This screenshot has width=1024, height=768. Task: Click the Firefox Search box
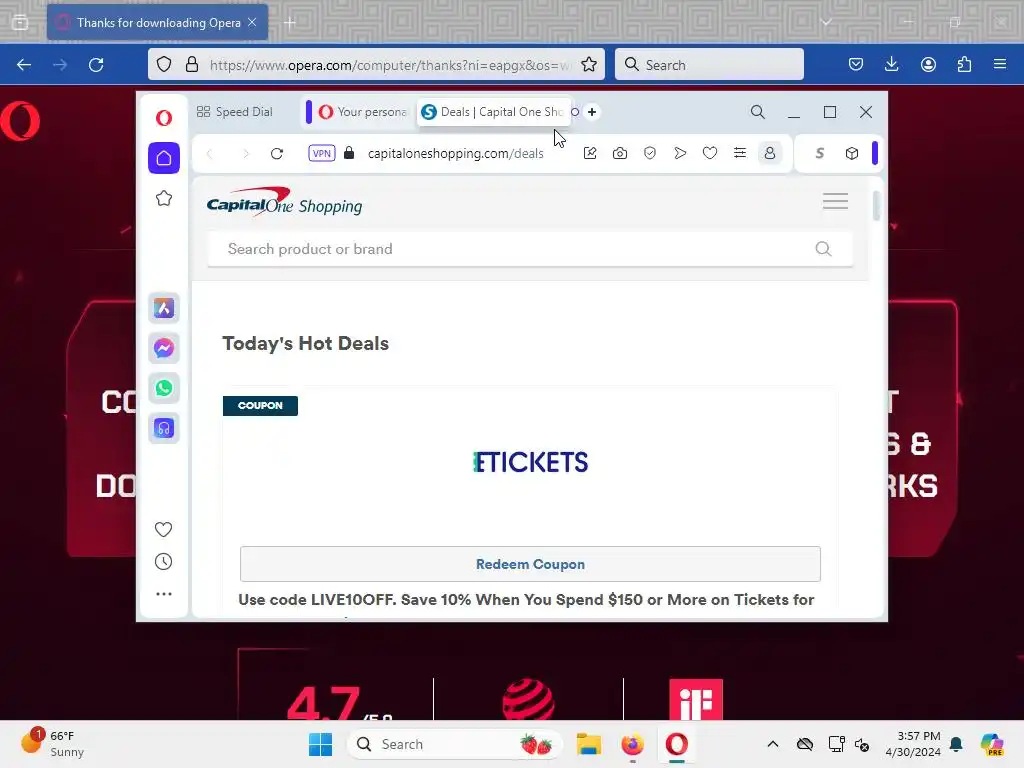pos(709,65)
